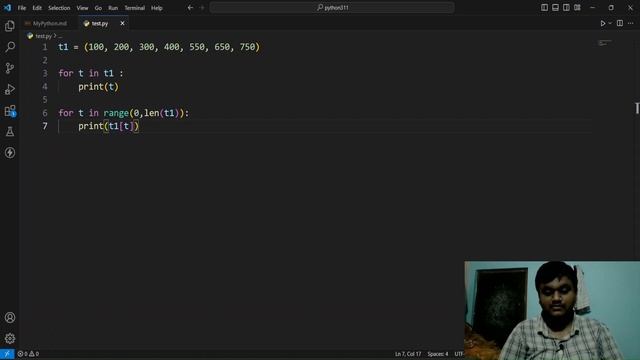The image size is (640, 360).
Task: Toggle the secondary side bar visibility
Action: pos(566,7)
